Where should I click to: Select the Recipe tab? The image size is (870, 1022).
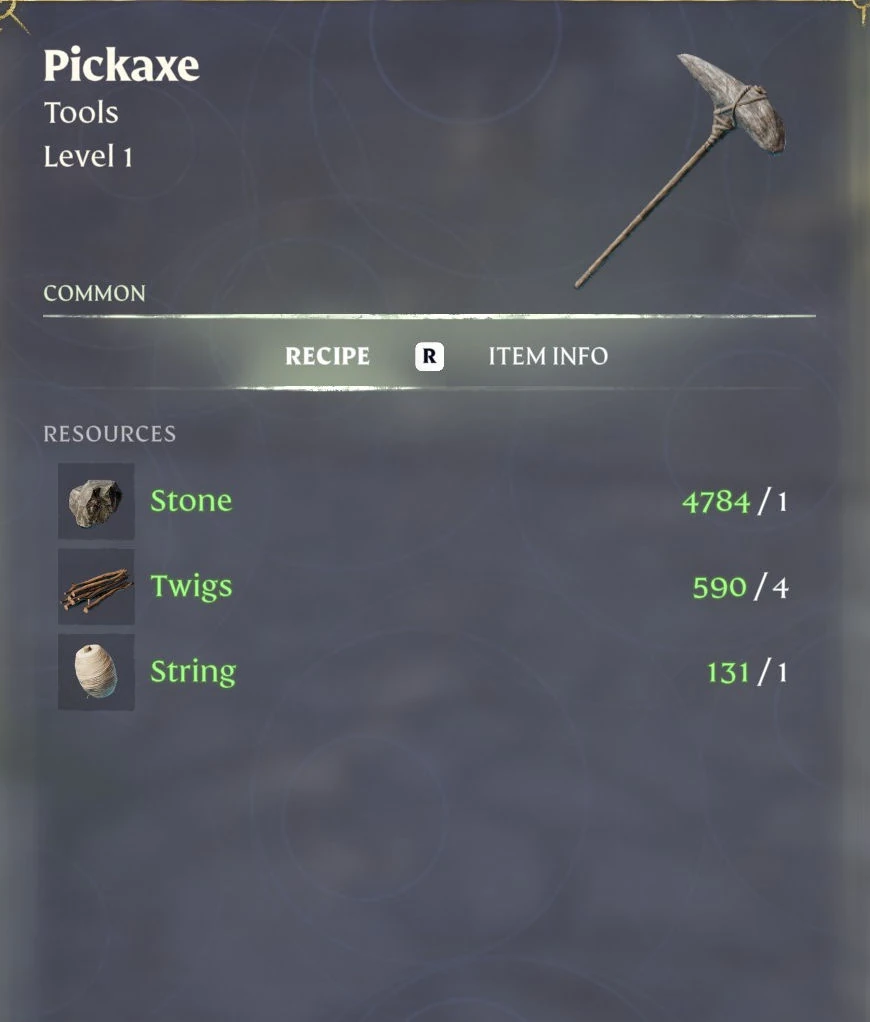pos(327,356)
